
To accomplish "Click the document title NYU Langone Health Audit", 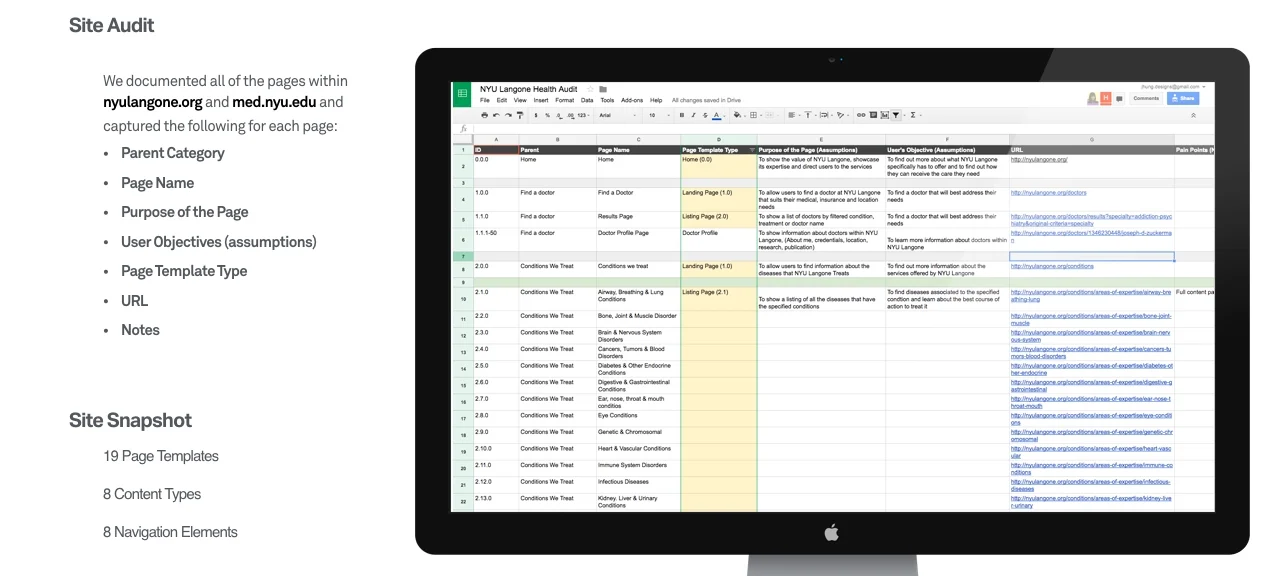I will (529, 89).
